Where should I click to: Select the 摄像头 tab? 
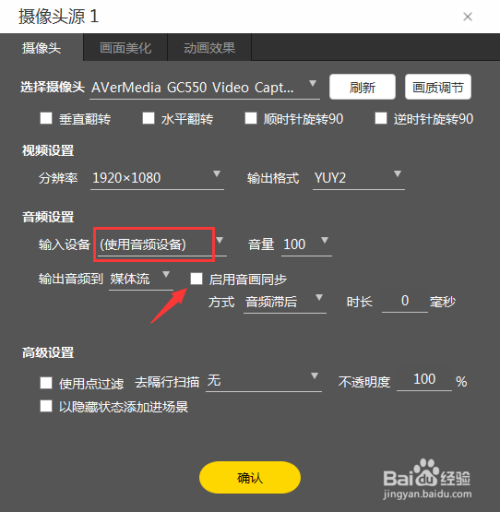pyautogui.click(x=41, y=48)
